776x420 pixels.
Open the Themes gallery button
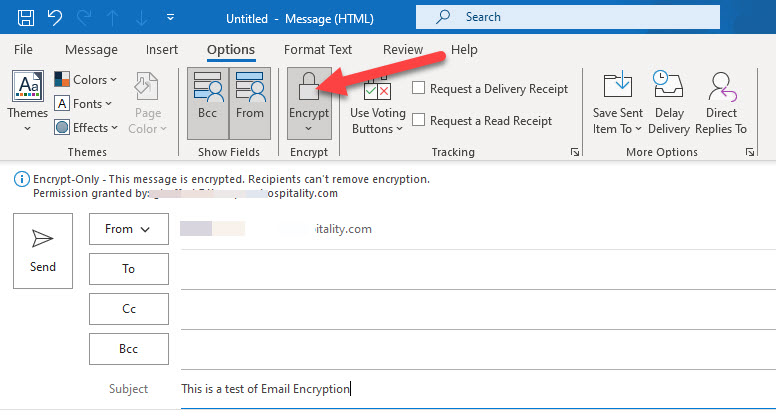coord(27,102)
